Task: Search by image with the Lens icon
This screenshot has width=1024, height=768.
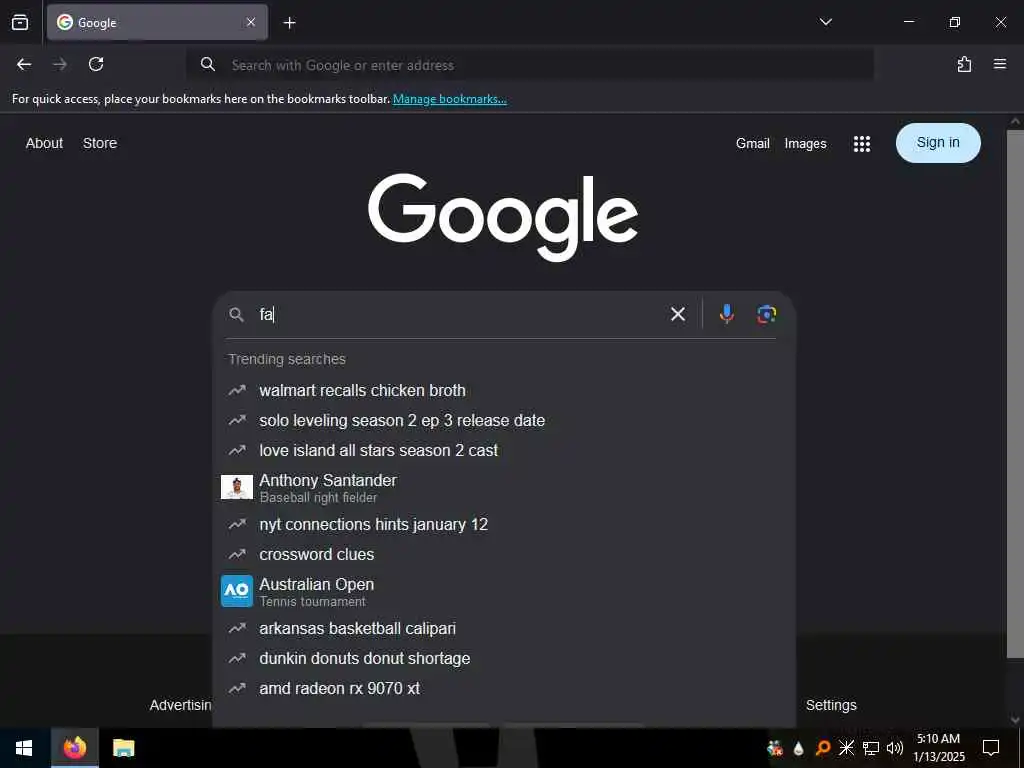Action: click(767, 314)
